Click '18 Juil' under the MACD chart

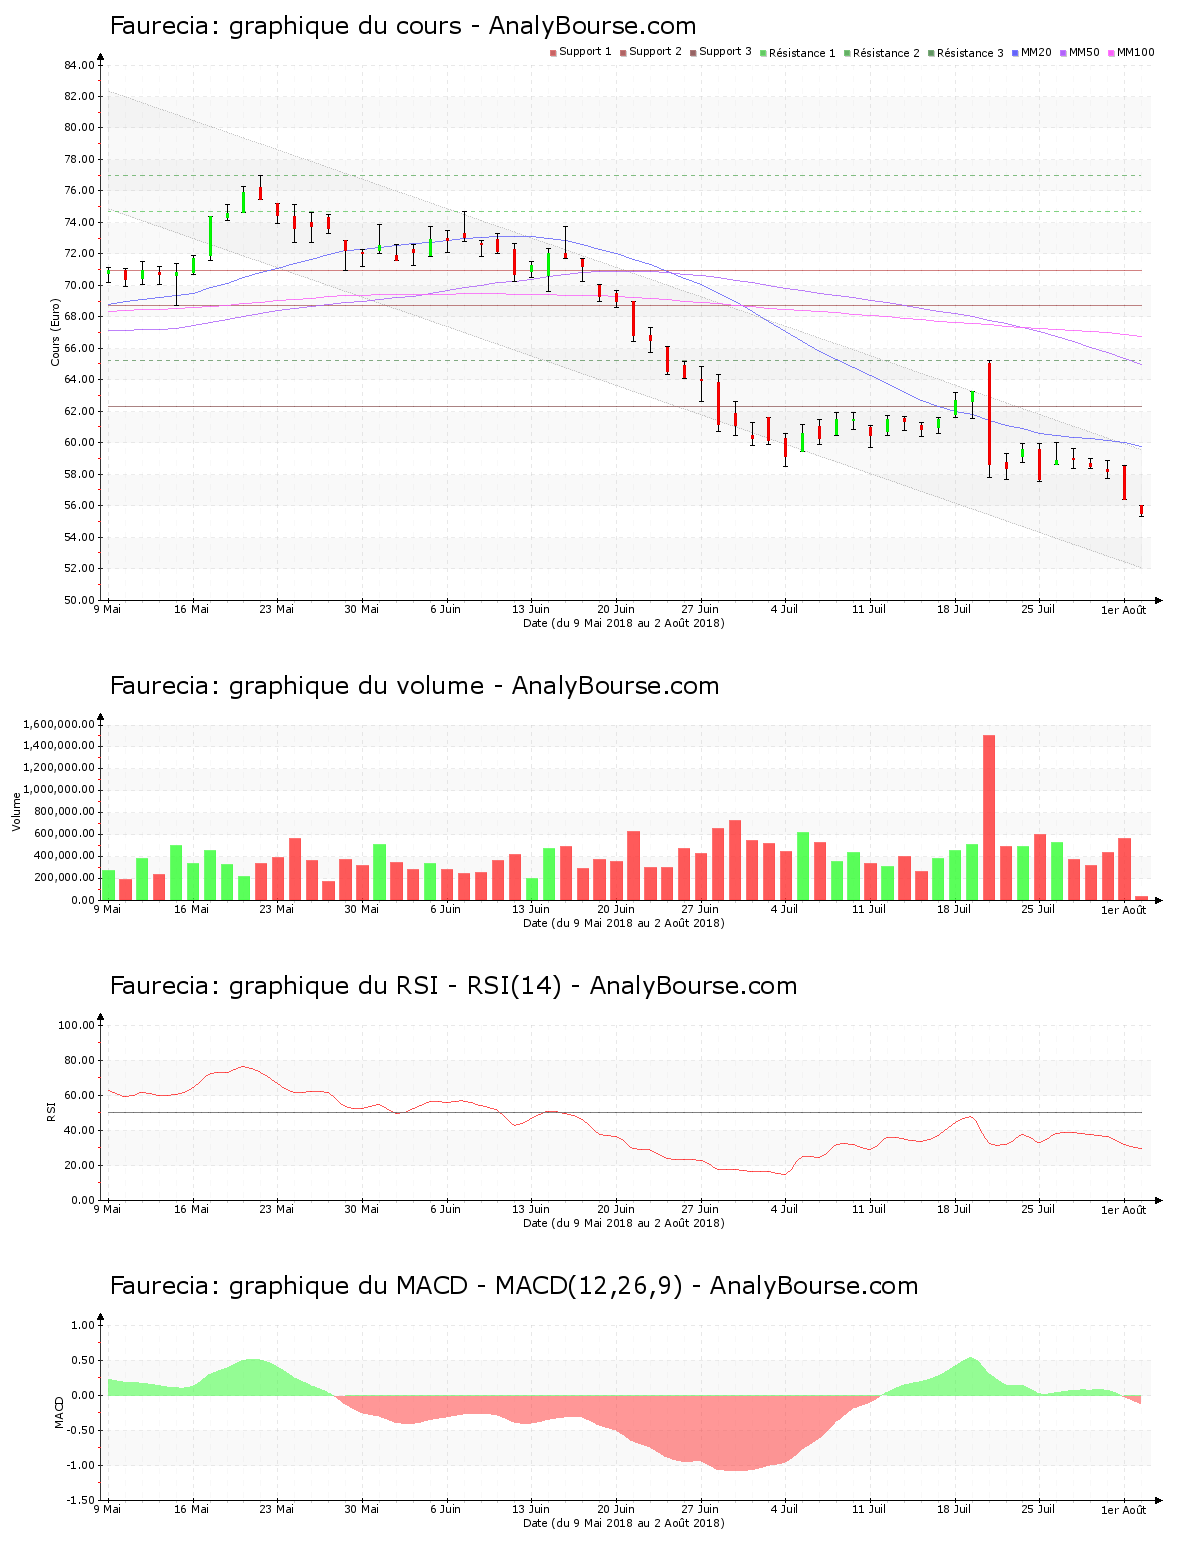(954, 1509)
